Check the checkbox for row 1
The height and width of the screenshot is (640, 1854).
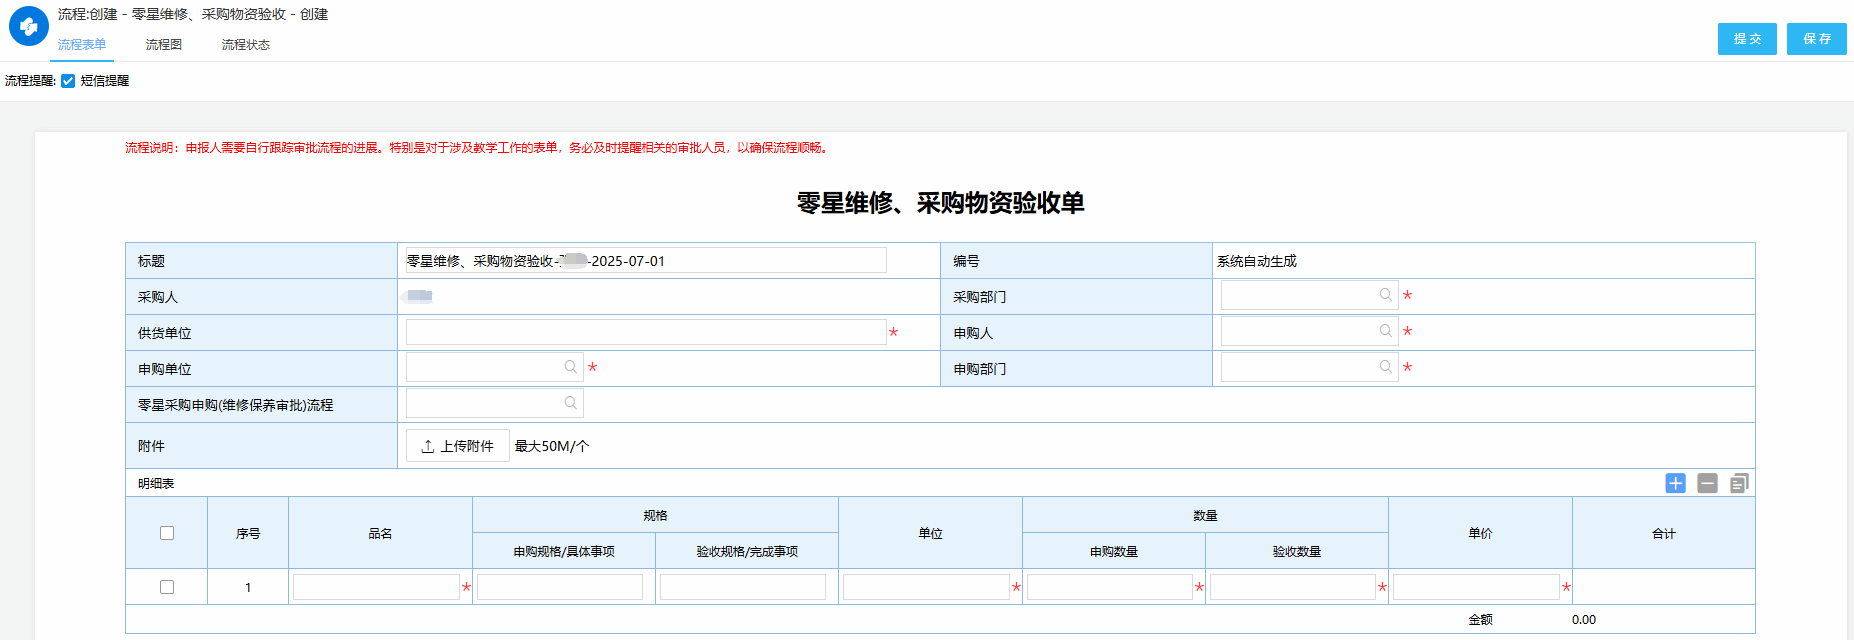[x=167, y=587]
